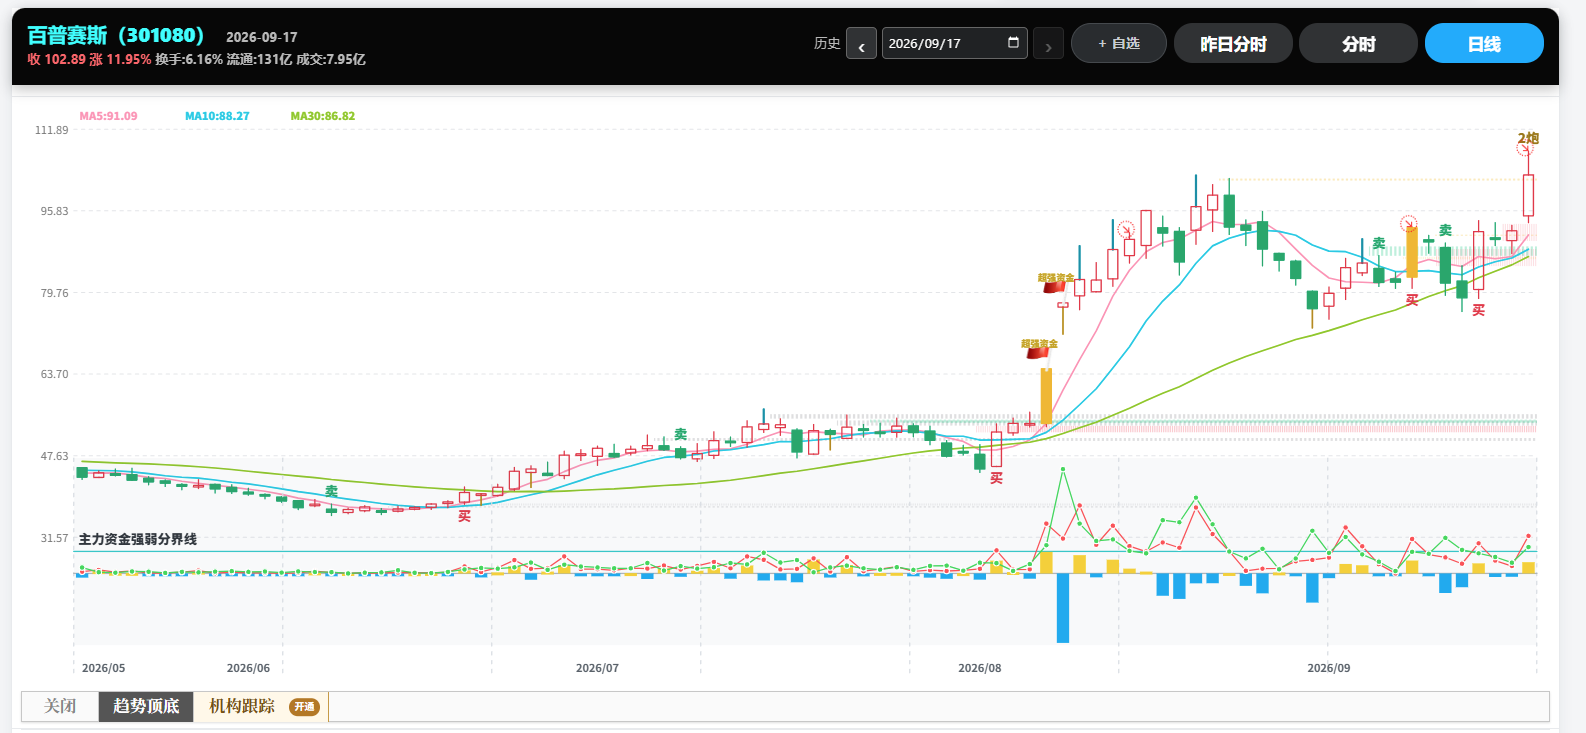Image resolution: width=1586 pixels, height=733 pixels.
Task: Click the date input showing 2026/09/17
Action: 954,43
